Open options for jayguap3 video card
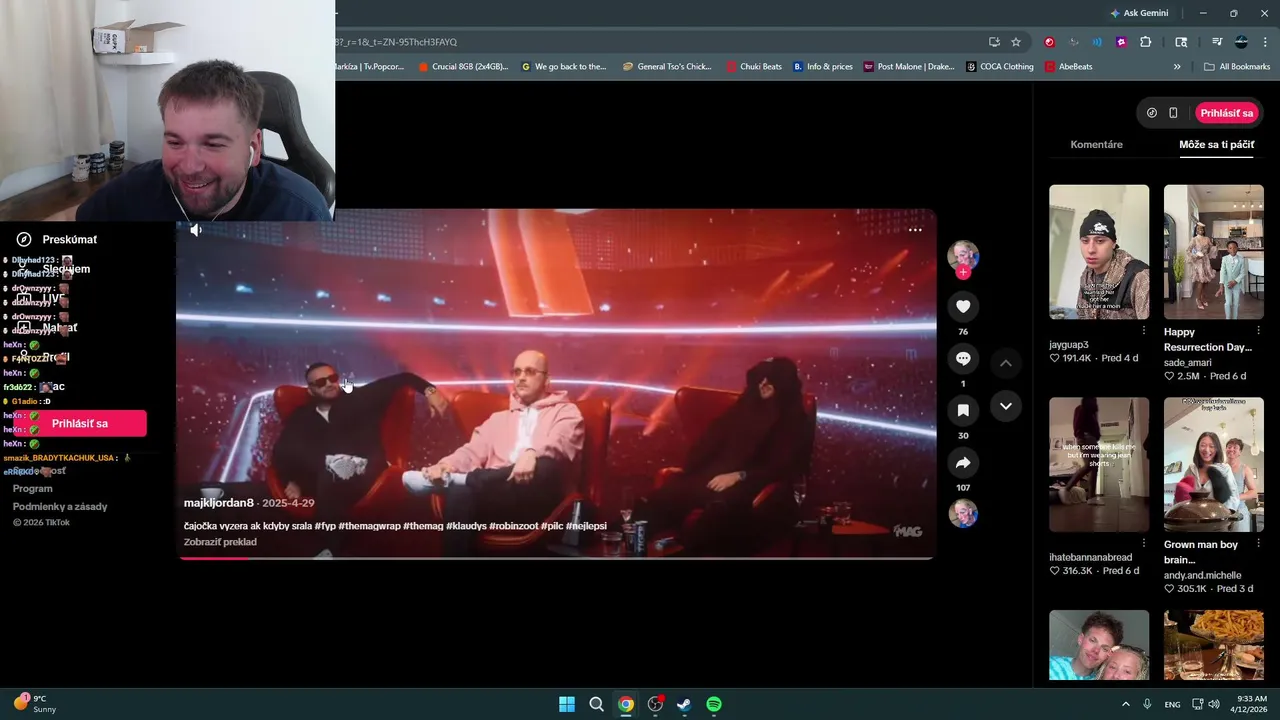1280x720 pixels. pos(1144,330)
